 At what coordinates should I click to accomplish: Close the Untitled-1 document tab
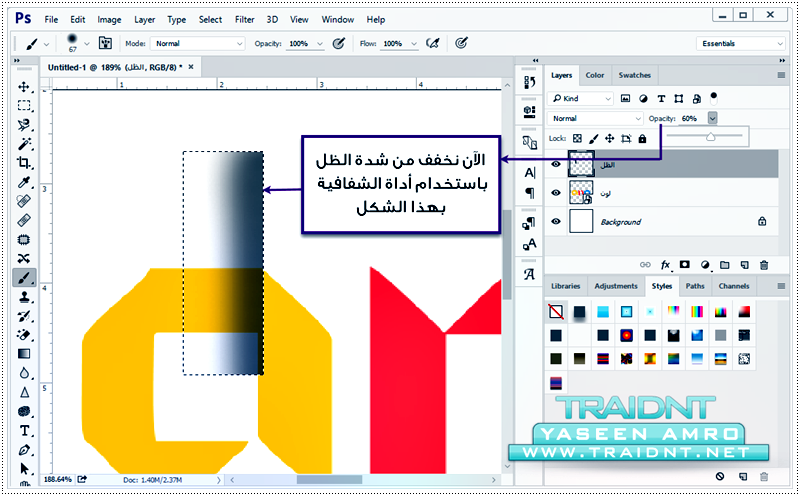coord(191,67)
